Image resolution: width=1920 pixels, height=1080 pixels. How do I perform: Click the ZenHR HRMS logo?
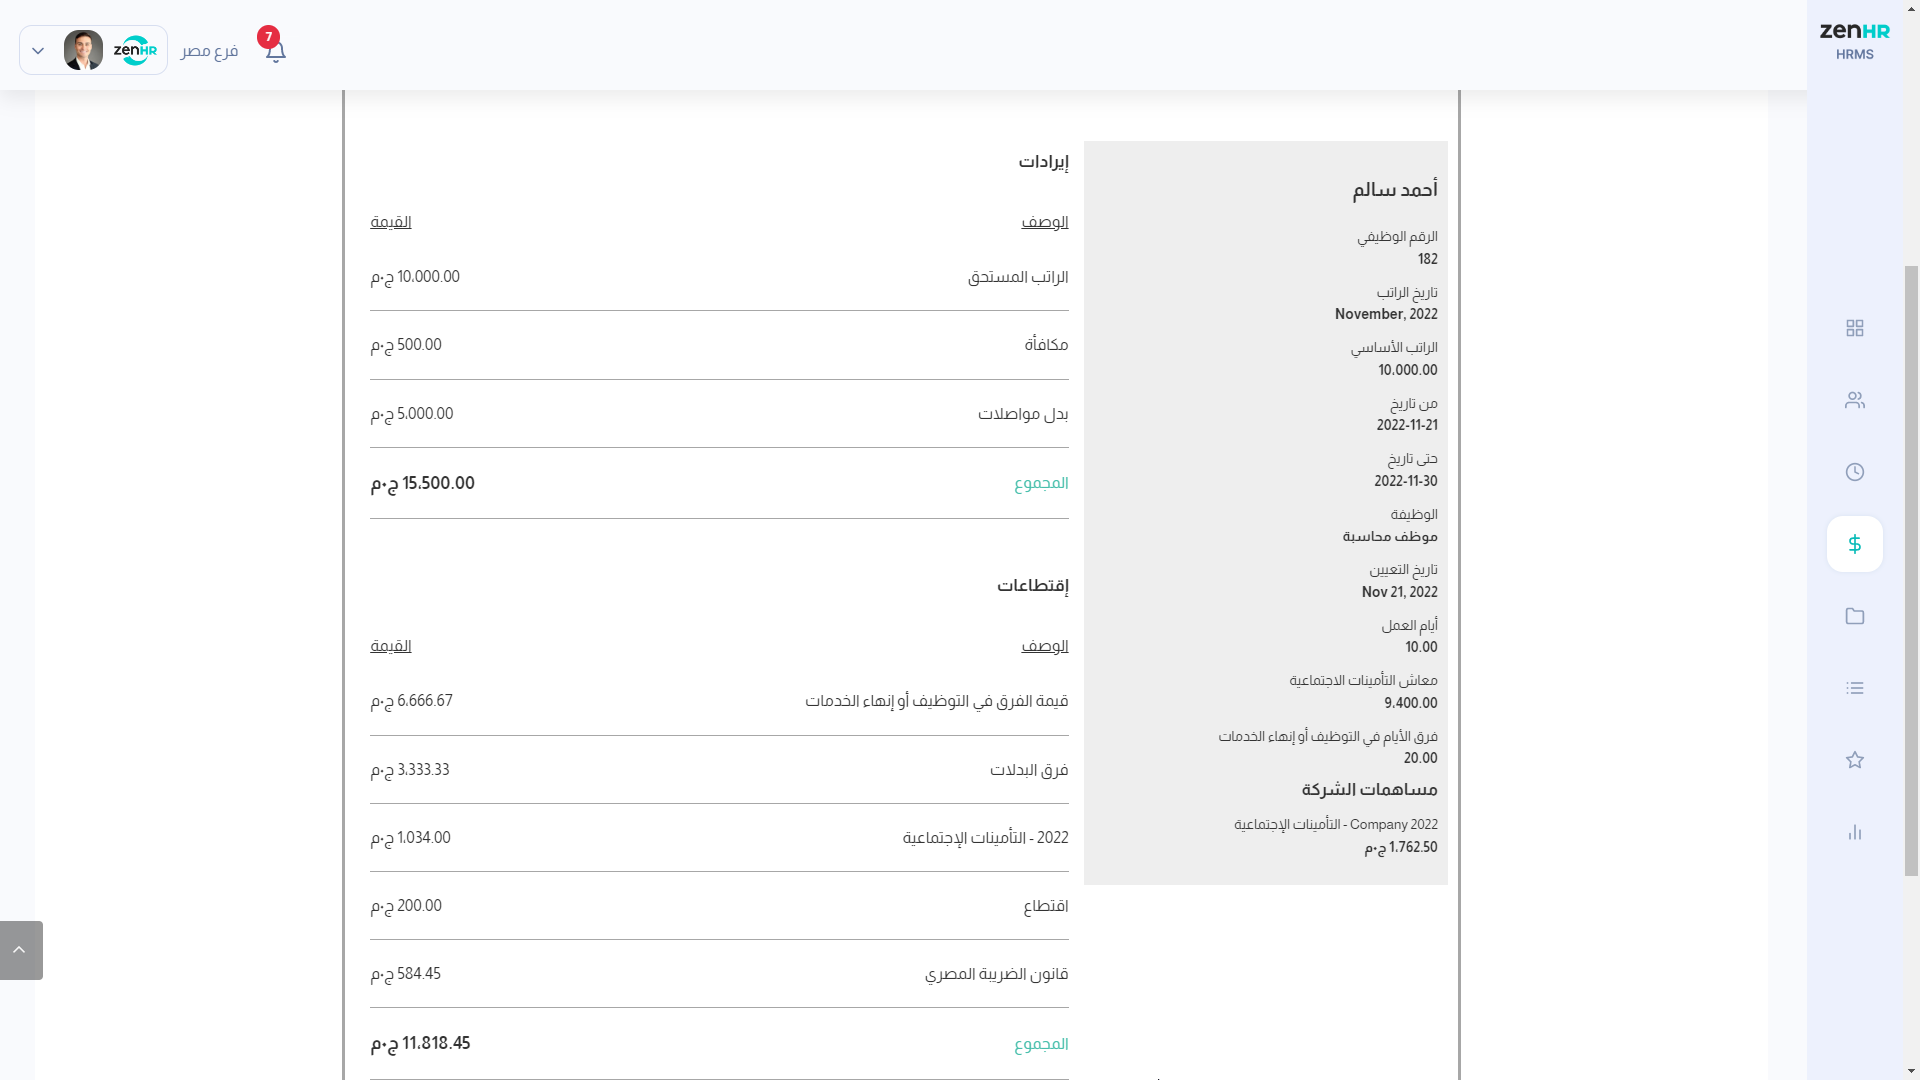pyautogui.click(x=1854, y=41)
